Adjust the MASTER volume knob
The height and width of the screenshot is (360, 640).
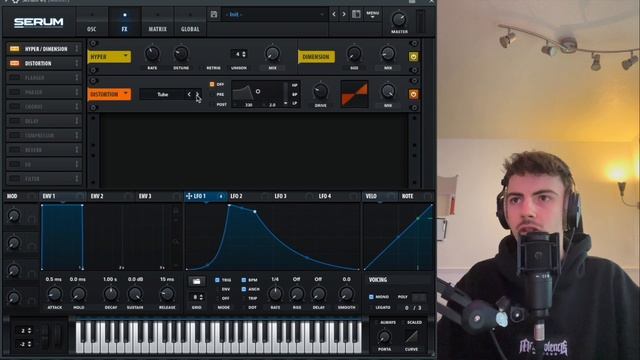399,19
